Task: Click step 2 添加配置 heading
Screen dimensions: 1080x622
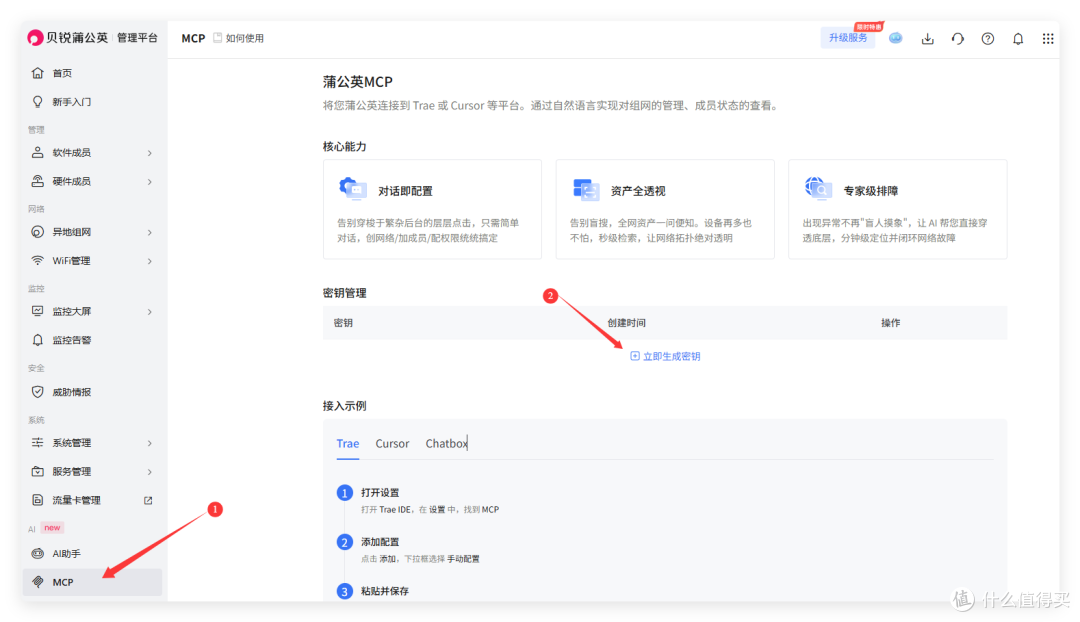Action: tap(380, 542)
